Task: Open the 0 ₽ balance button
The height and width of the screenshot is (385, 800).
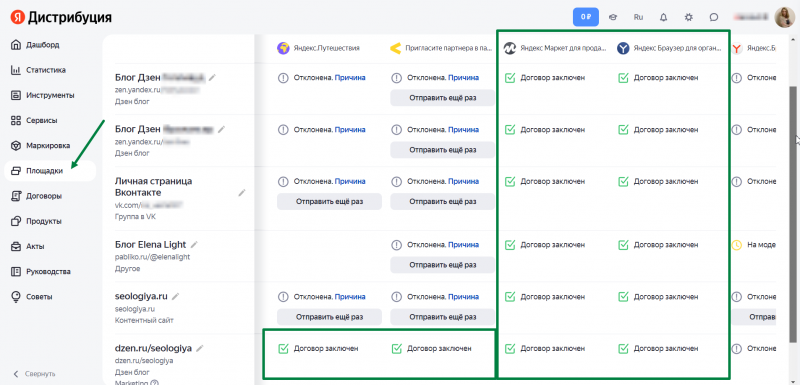Action: [586, 17]
